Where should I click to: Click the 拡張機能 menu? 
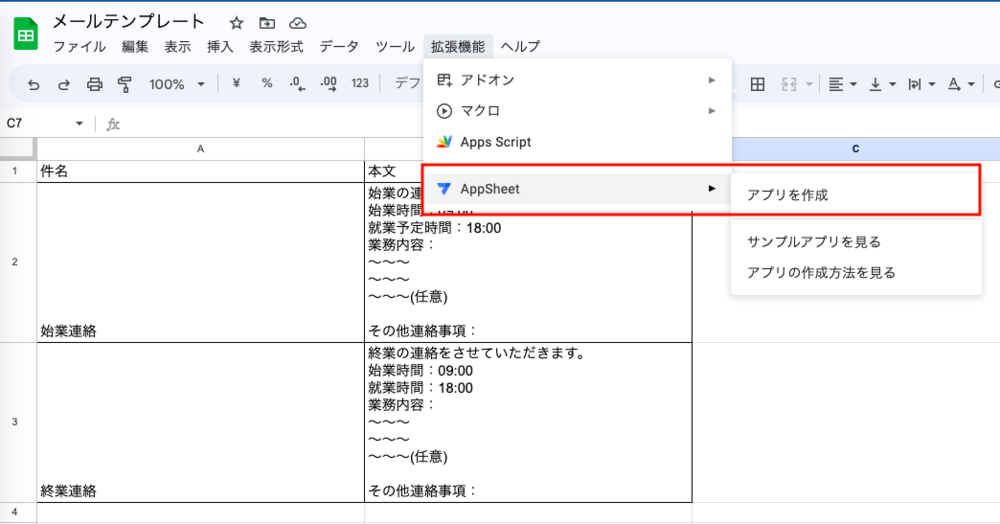[x=458, y=47]
